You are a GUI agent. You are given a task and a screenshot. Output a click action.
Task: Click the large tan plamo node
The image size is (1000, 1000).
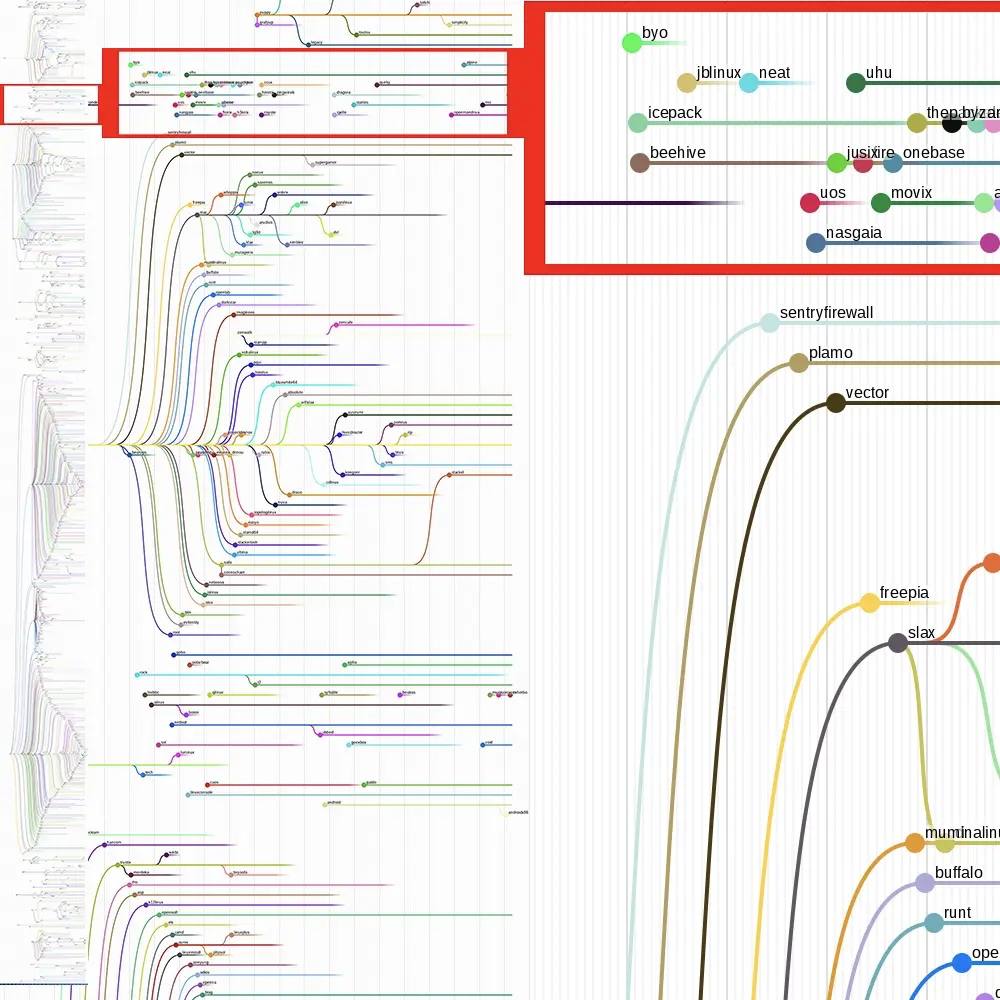(798, 363)
